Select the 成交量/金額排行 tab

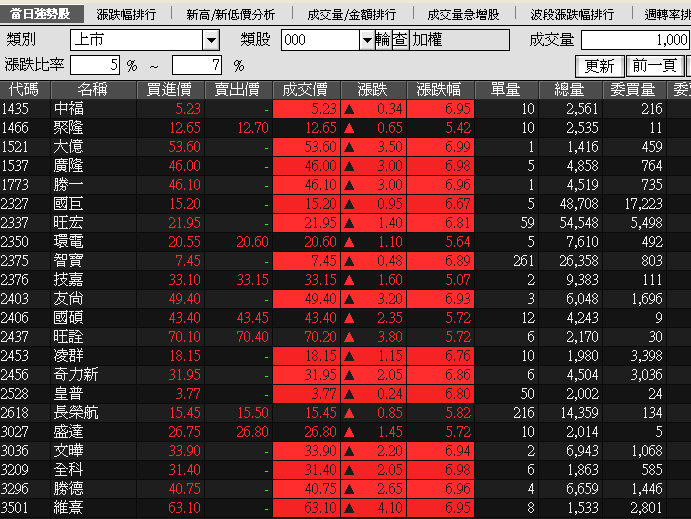352,15
